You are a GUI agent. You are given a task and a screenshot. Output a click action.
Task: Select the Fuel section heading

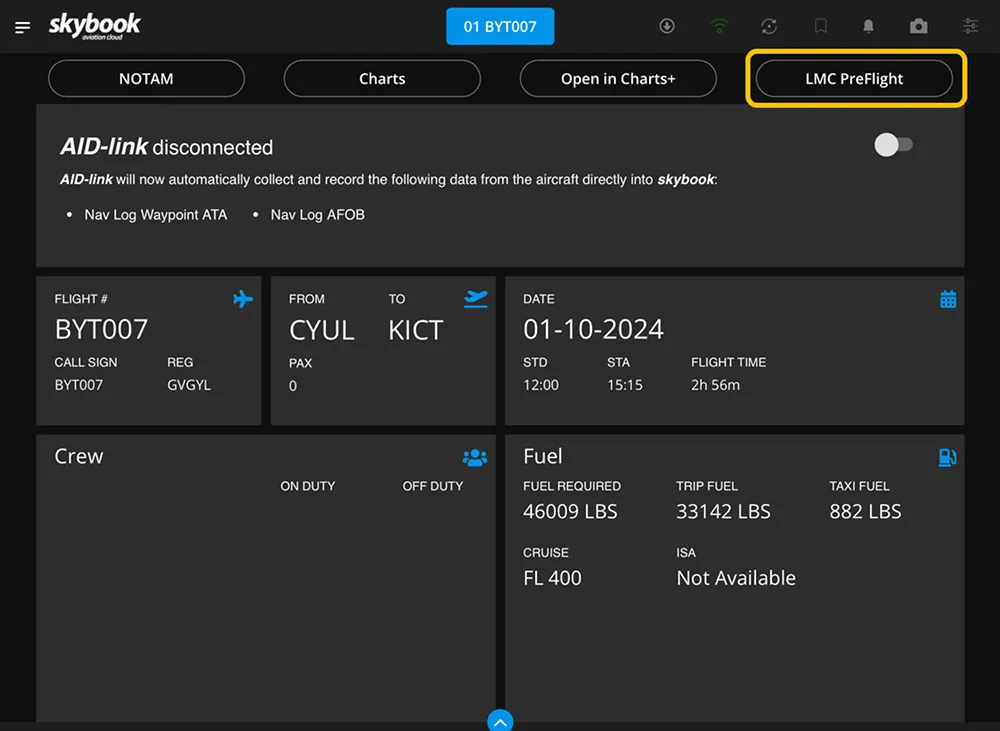pyautogui.click(x=543, y=457)
